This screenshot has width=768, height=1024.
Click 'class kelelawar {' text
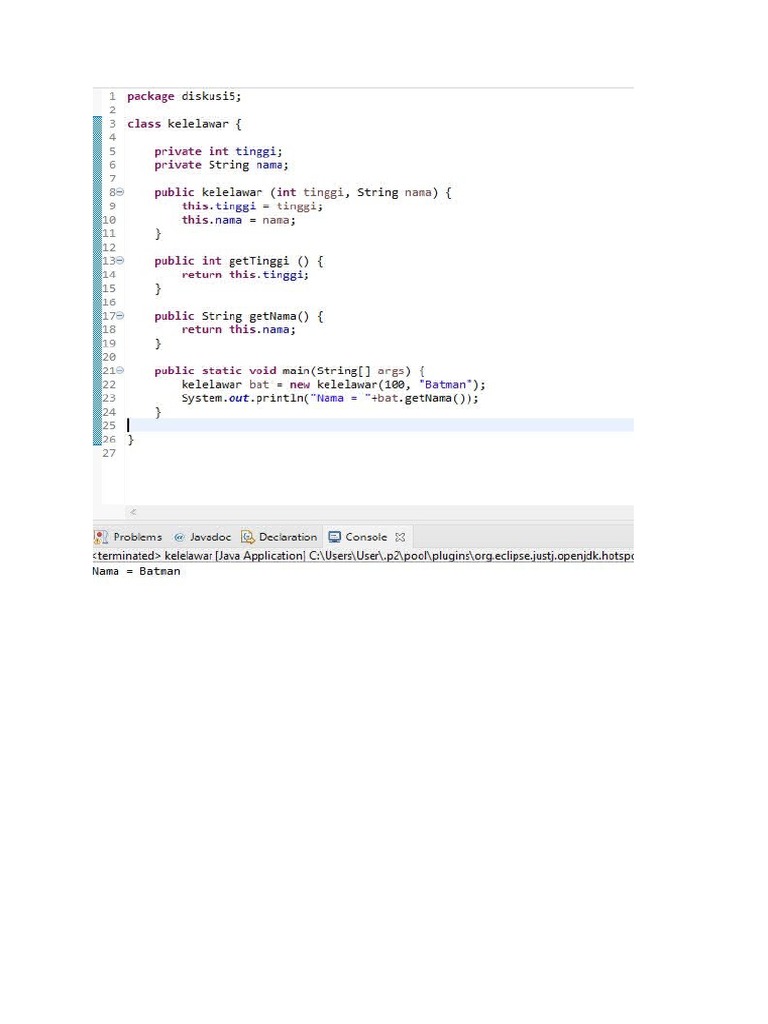tap(184, 123)
